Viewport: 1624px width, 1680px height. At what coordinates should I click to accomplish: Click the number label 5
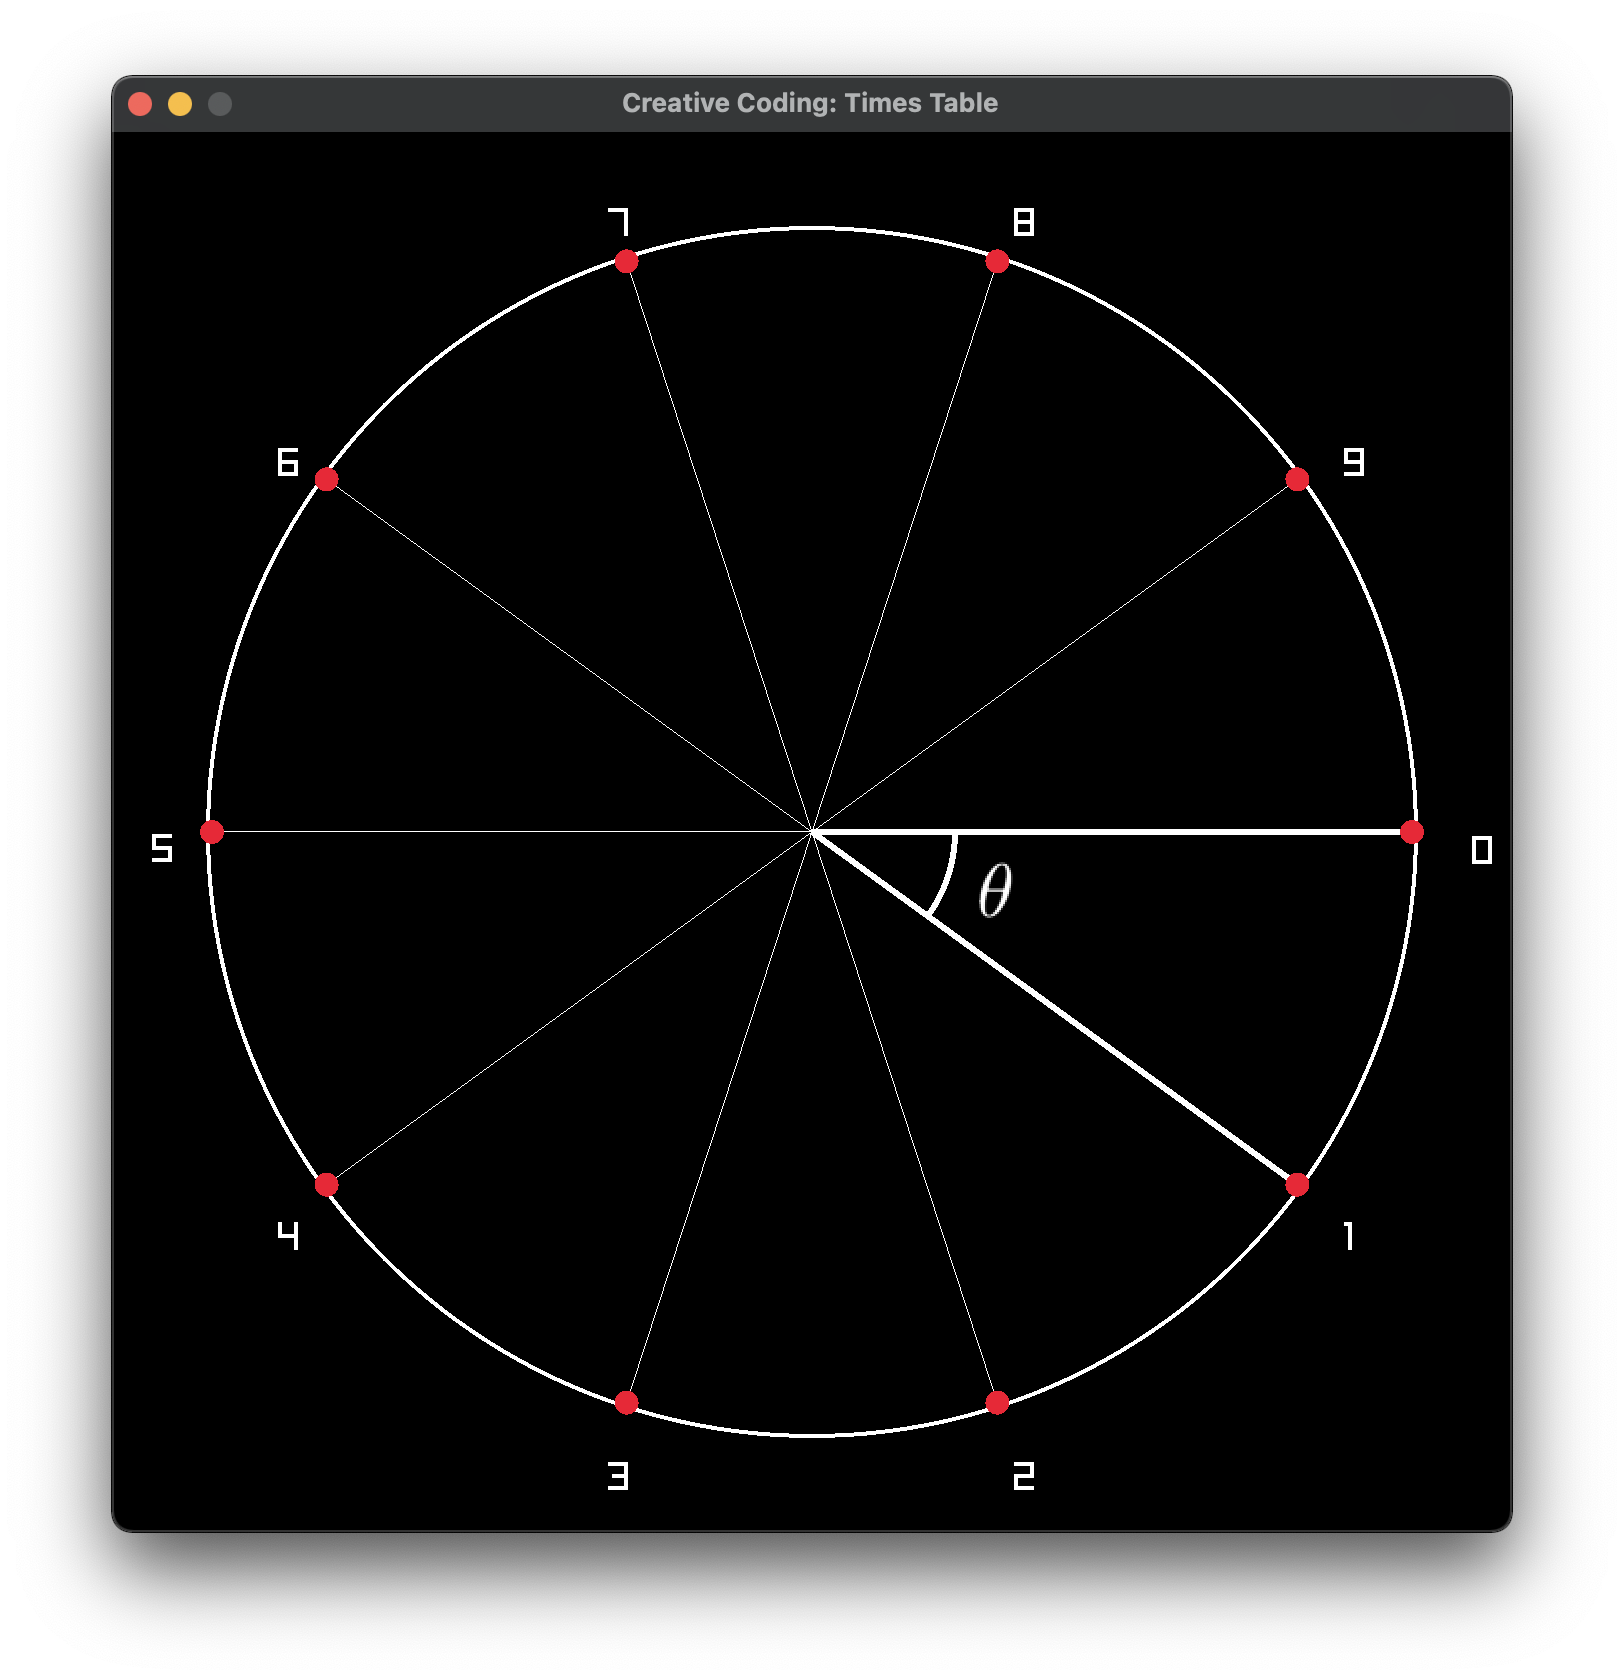(x=162, y=849)
